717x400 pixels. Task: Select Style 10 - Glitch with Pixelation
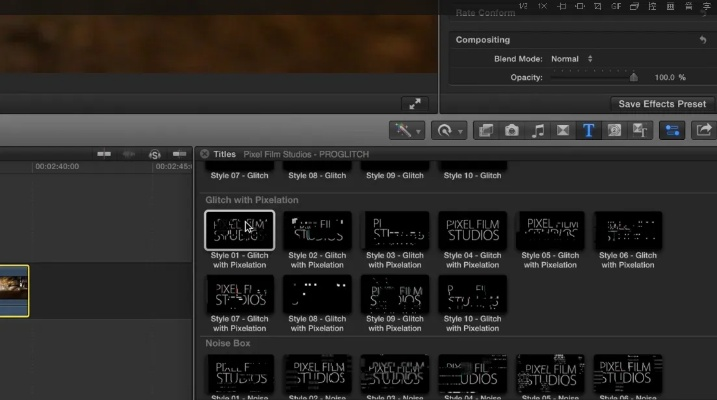tap(472, 294)
